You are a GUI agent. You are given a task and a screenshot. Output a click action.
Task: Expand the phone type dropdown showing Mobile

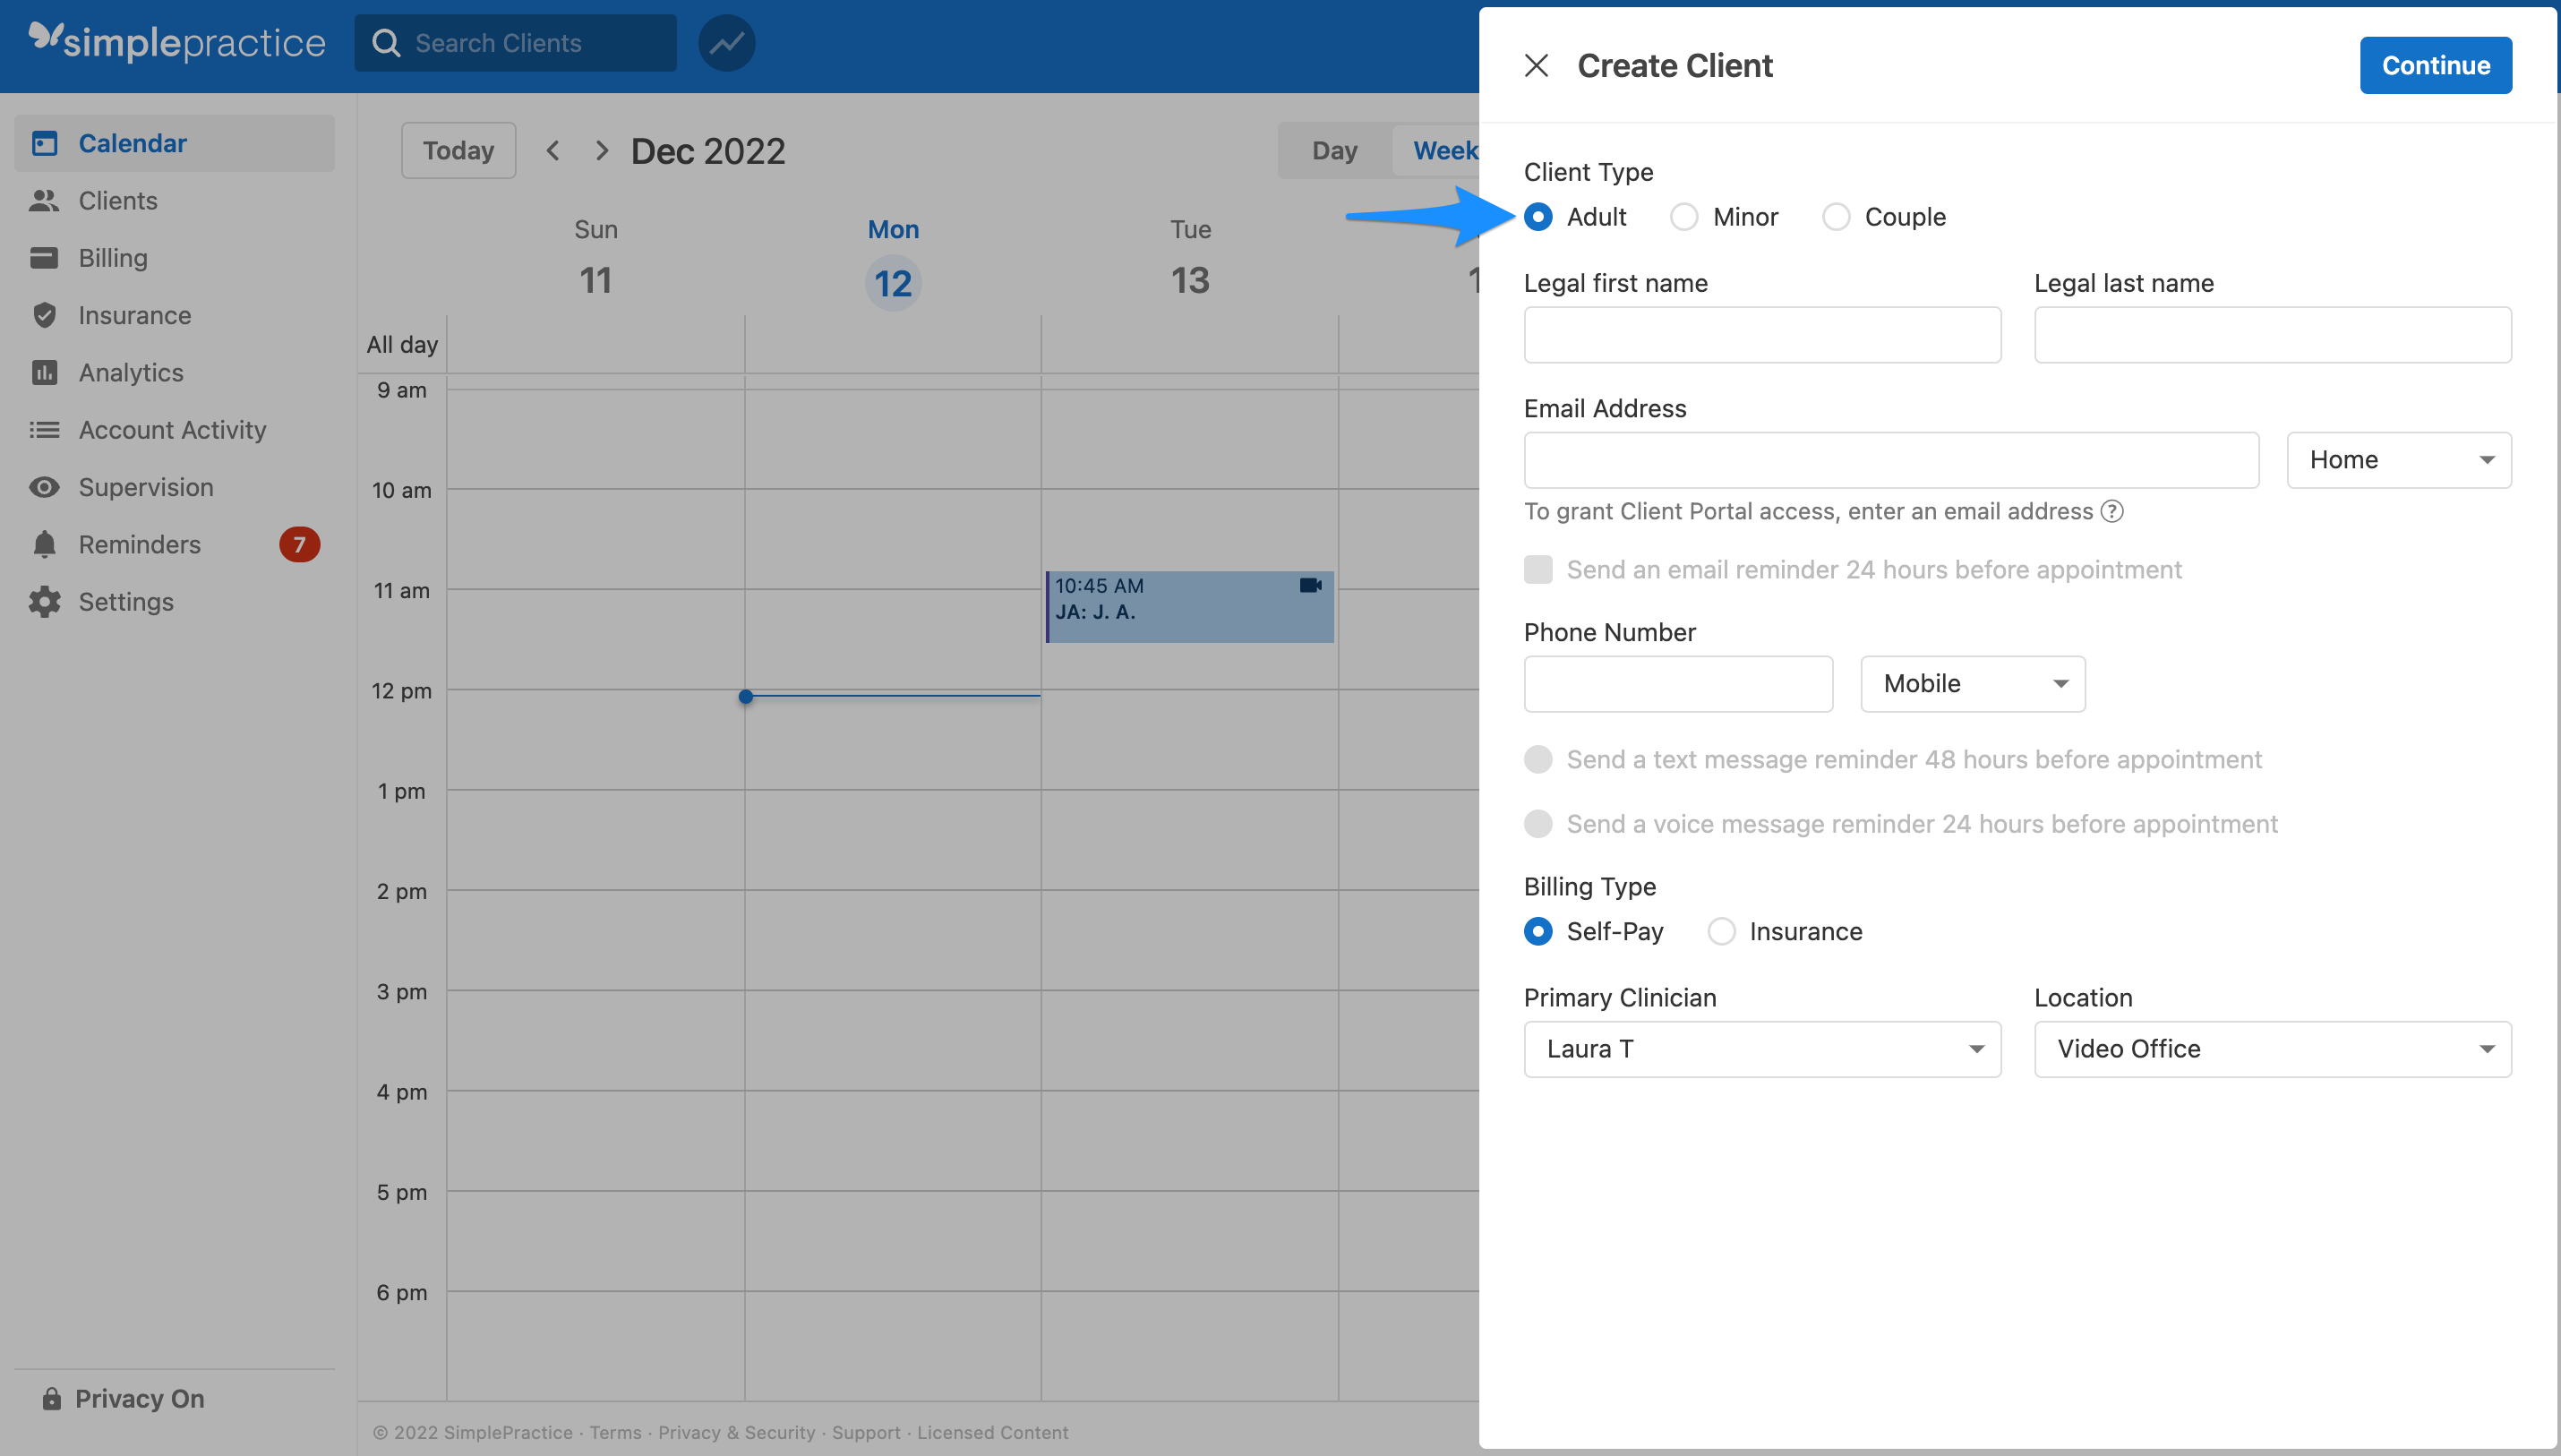click(1972, 683)
